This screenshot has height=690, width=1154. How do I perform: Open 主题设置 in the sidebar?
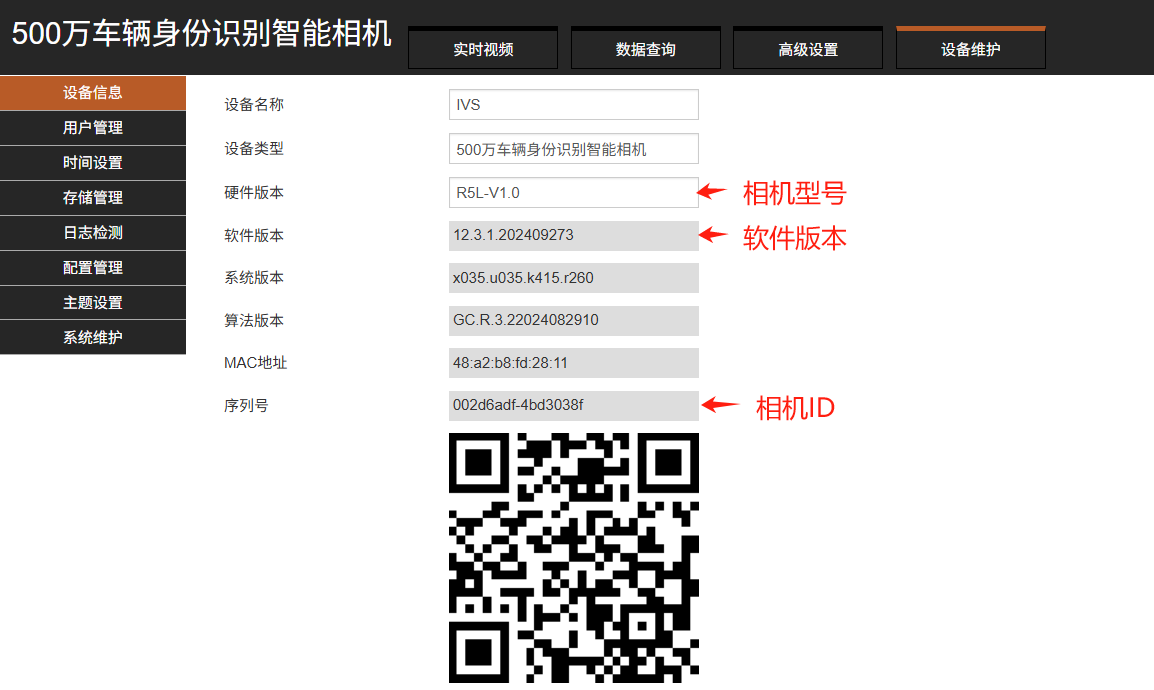point(93,302)
